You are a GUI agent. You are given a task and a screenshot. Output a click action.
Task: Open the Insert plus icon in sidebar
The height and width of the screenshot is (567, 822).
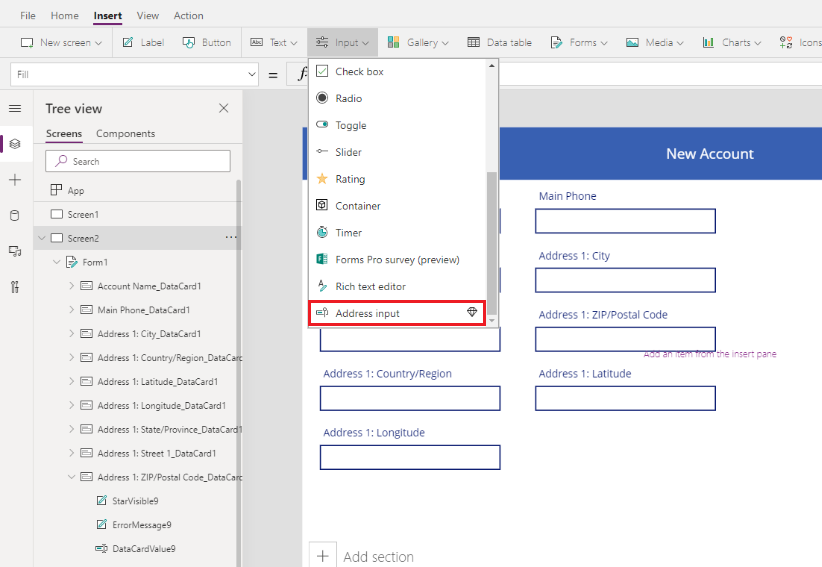15,180
